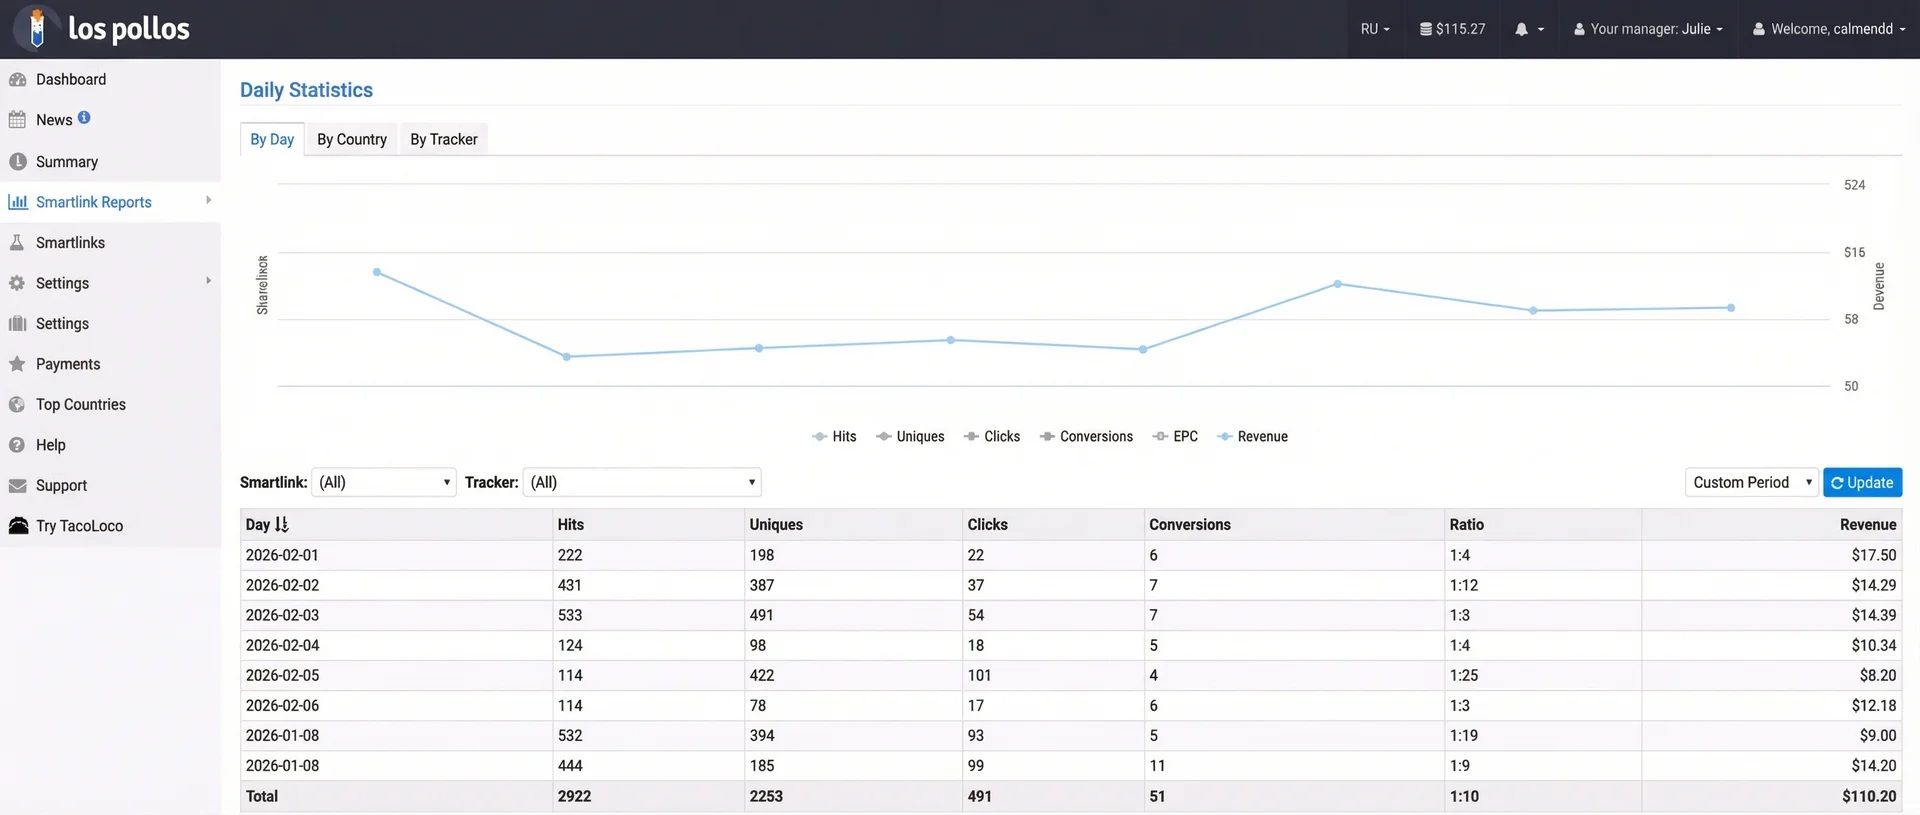1920x815 pixels.
Task: Open the Tracker filter dropdown
Action: [642, 482]
